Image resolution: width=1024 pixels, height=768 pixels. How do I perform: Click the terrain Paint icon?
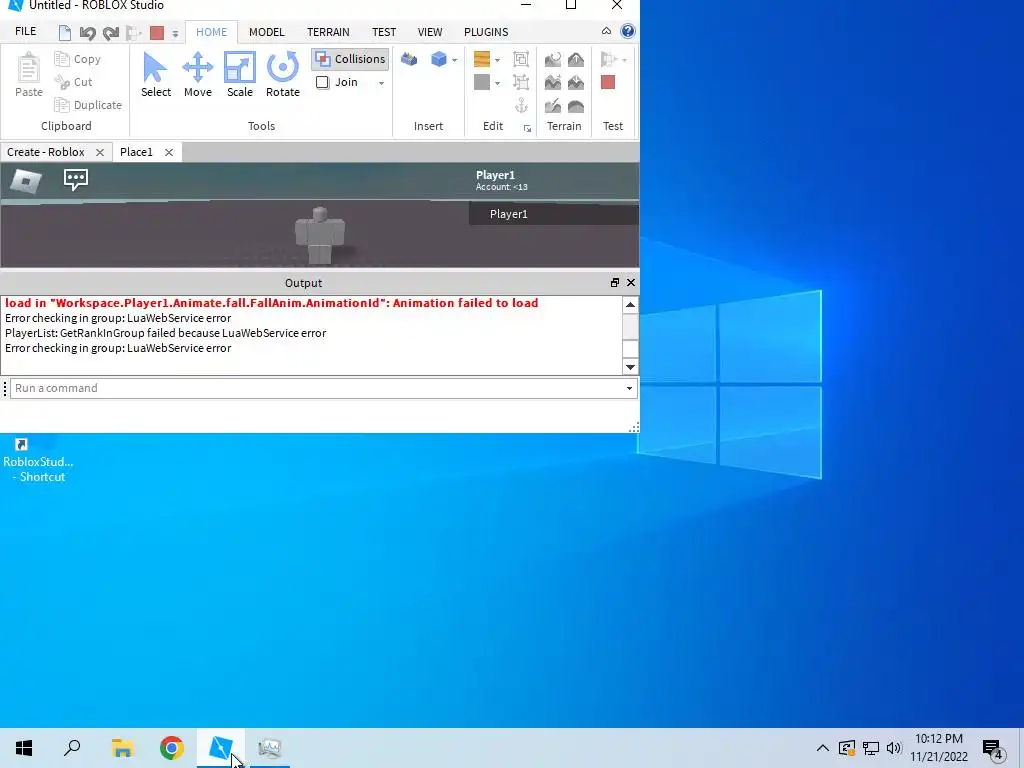pyautogui.click(x=552, y=105)
